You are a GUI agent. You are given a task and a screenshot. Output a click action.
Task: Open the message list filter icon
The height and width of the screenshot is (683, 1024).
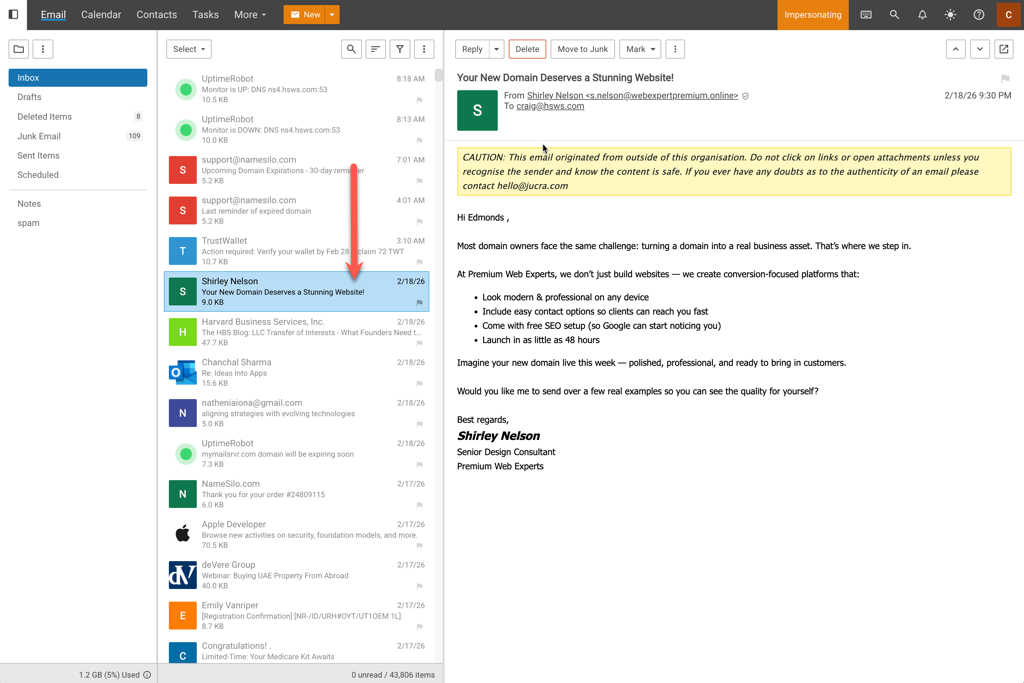[400, 49]
